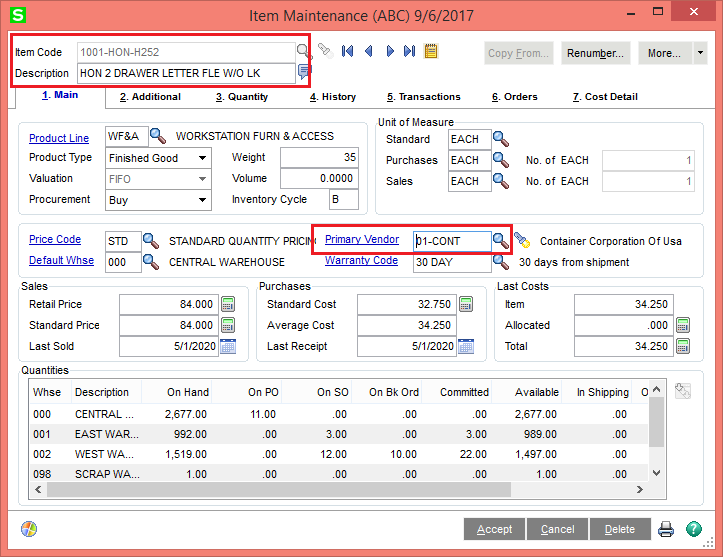
Task: Open calculator for Standard Price
Action: 228,325
